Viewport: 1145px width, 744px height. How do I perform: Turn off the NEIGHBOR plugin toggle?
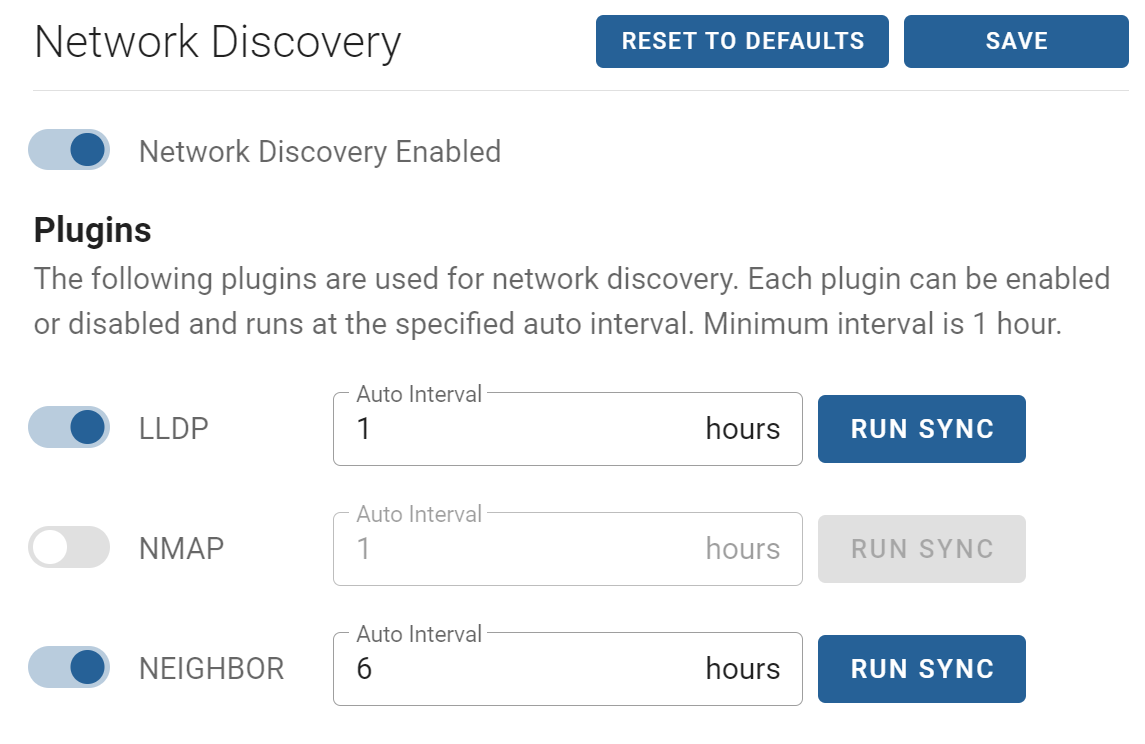(x=69, y=667)
